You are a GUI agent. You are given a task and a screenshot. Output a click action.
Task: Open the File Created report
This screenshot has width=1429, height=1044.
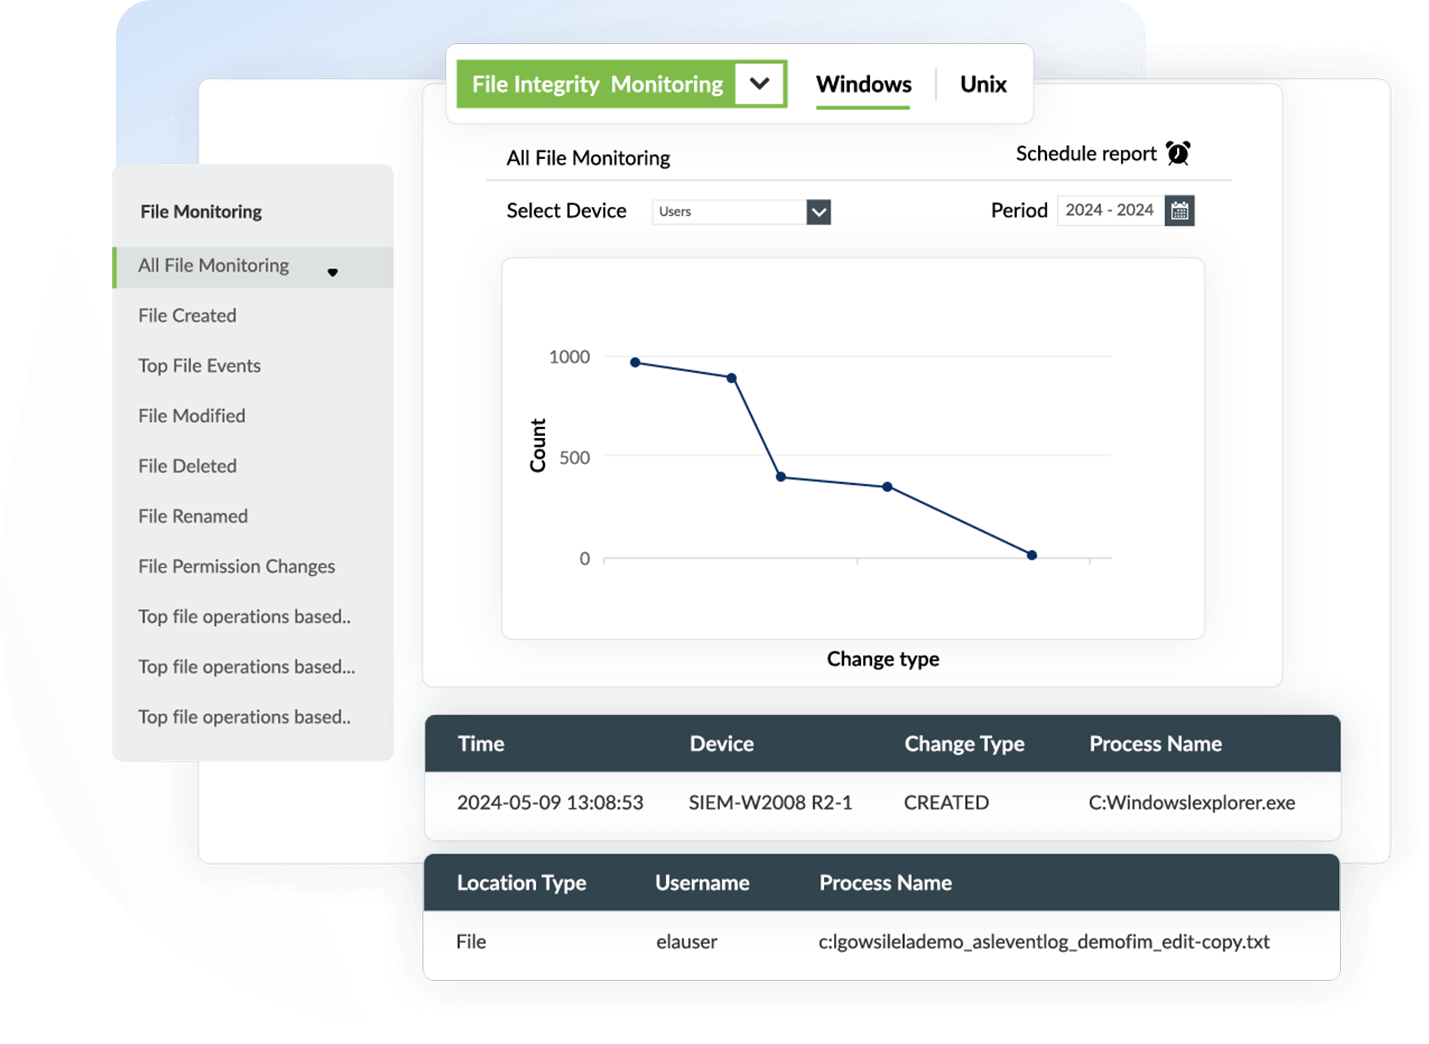pos(188,316)
